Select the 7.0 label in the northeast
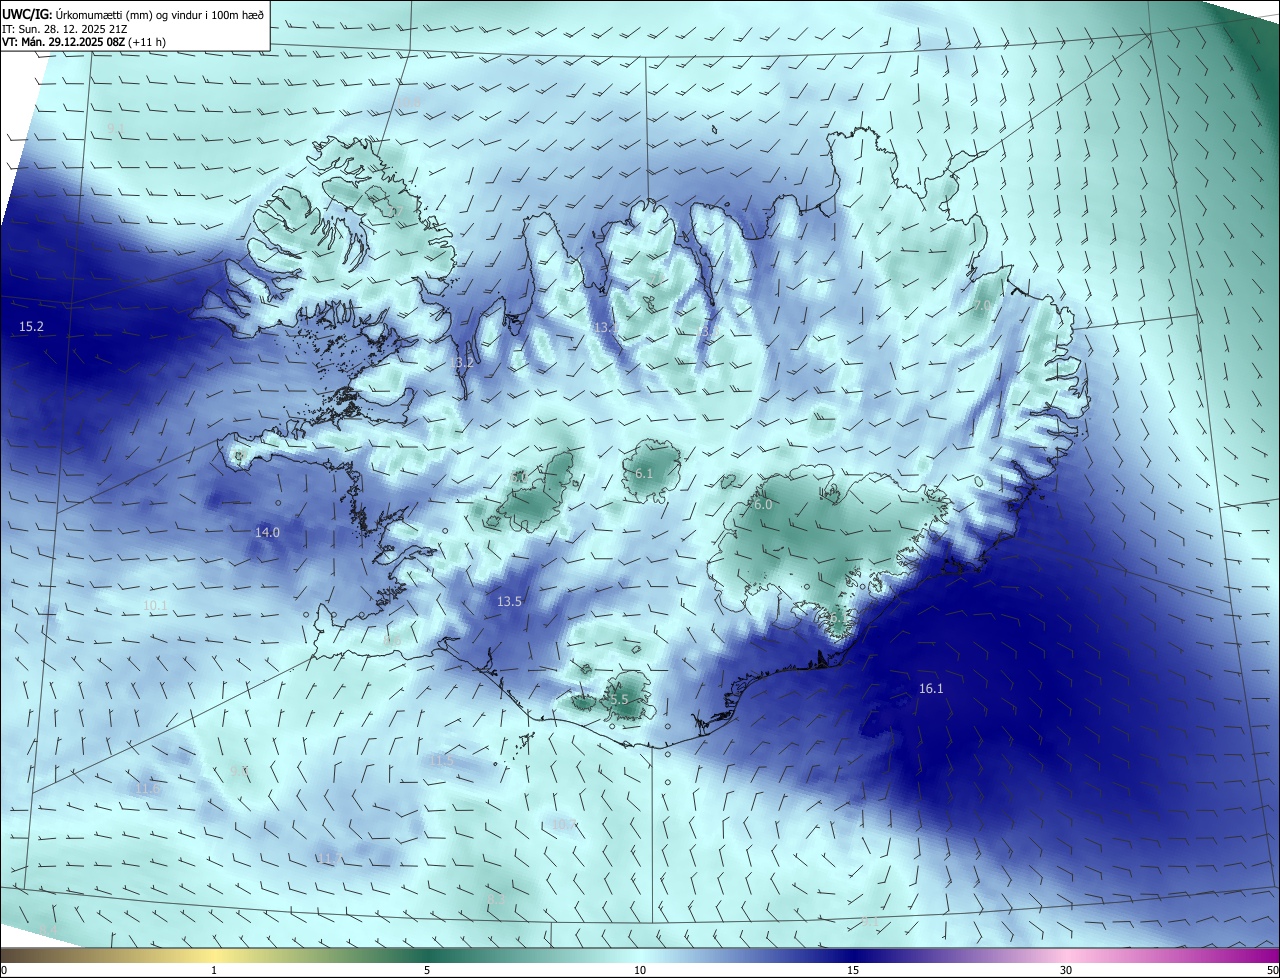Image resolution: width=1280 pixels, height=978 pixels. [x=982, y=306]
